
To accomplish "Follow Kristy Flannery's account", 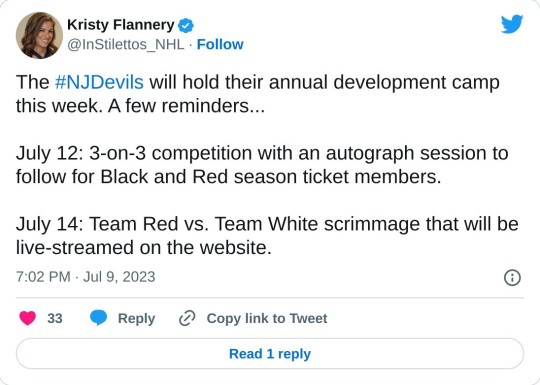I will 220,44.
